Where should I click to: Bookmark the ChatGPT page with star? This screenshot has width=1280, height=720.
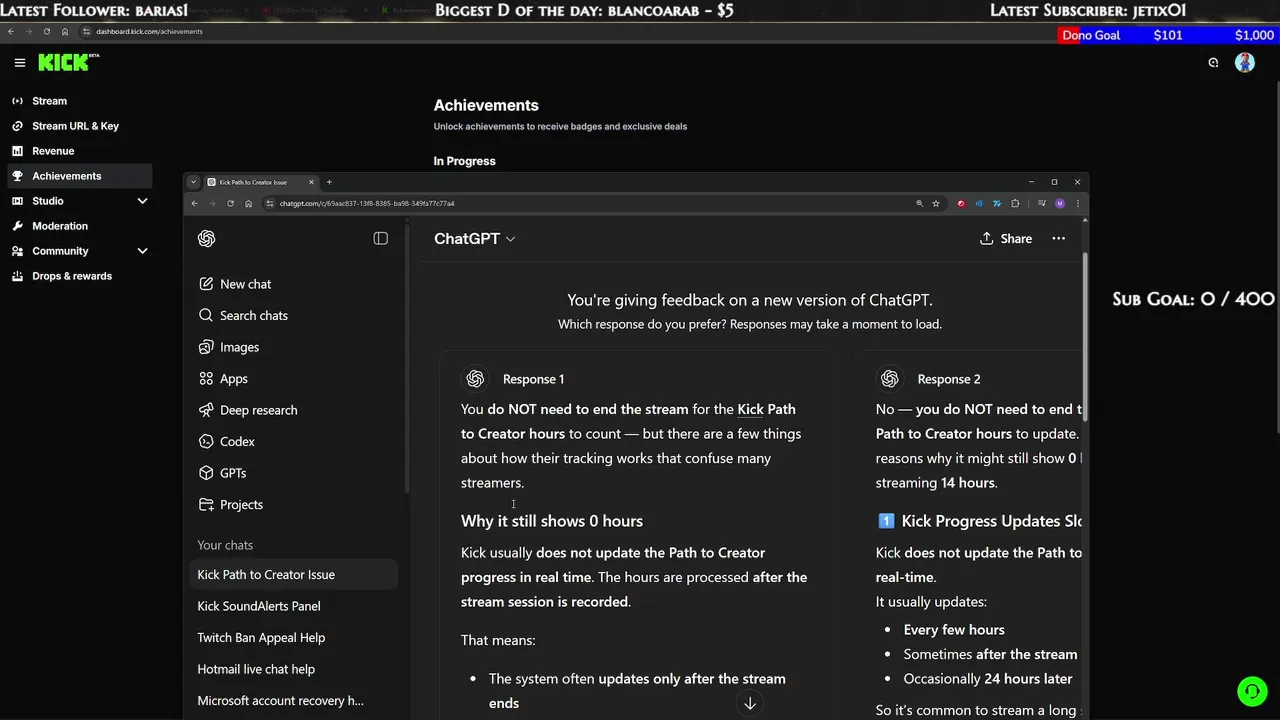(936, 203)
